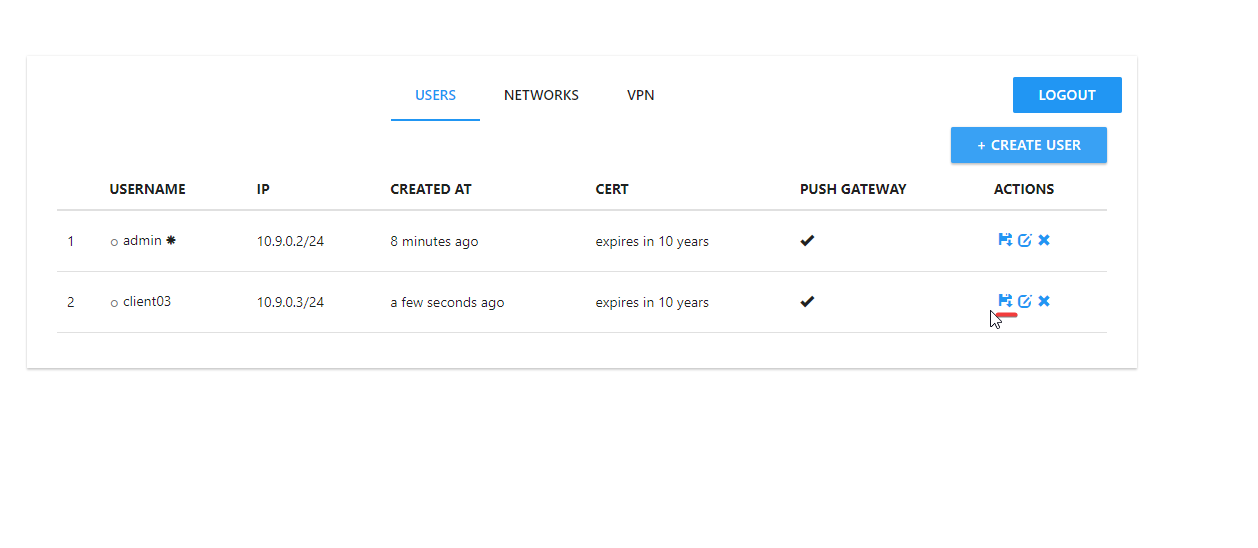1258x548 pixels.
Task: Edit the client03 user
Action: [1025, 301]
